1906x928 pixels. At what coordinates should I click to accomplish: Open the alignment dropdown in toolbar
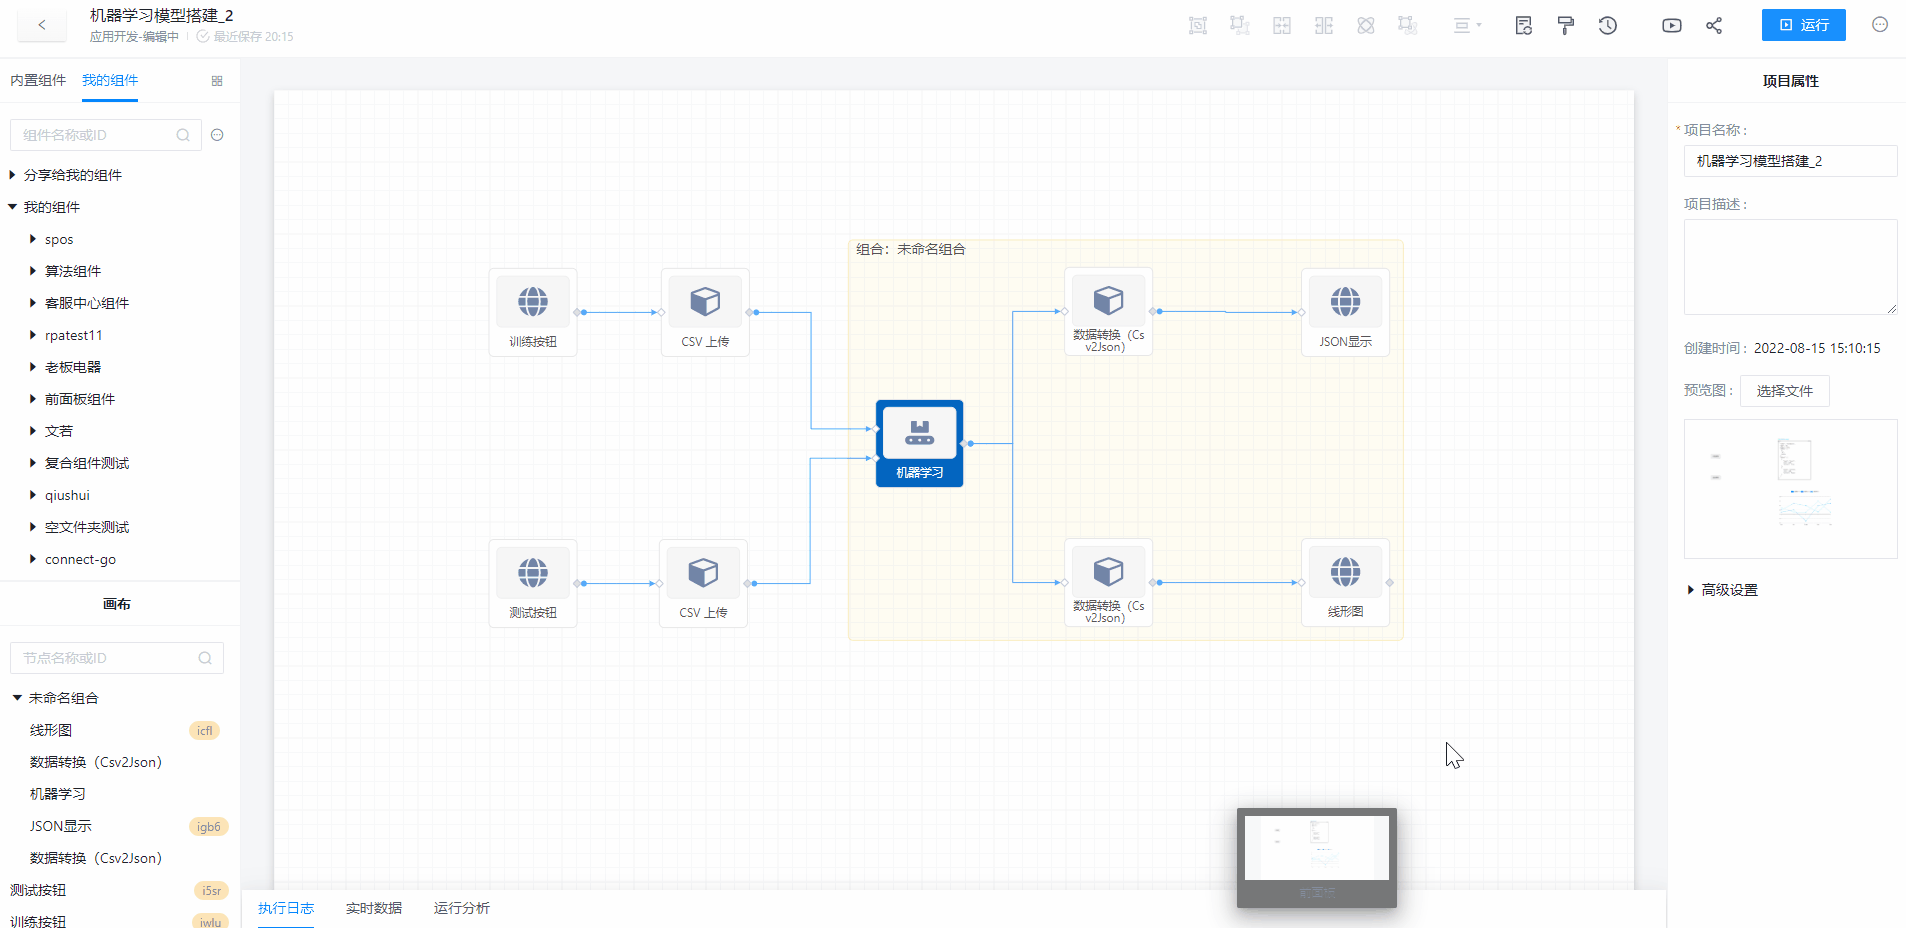click(1467, 26)
